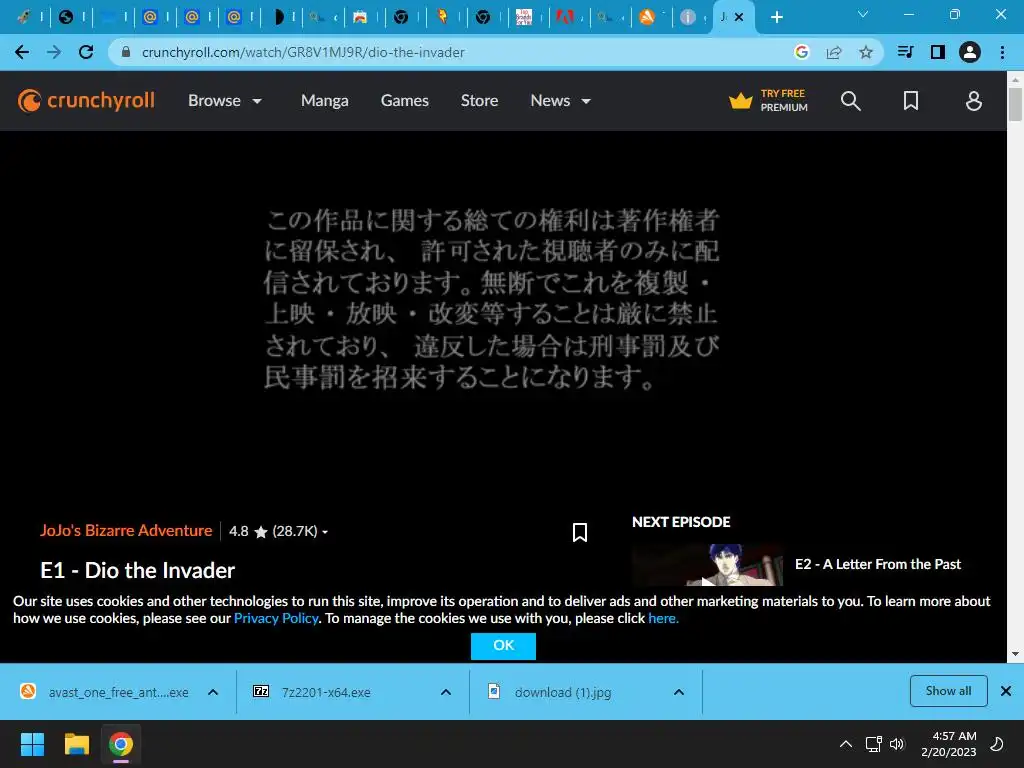Expand 7z2201-x64.exe options arrow
The width and height of the screenshot is (1024, 768).
click(x=446, y=692)
